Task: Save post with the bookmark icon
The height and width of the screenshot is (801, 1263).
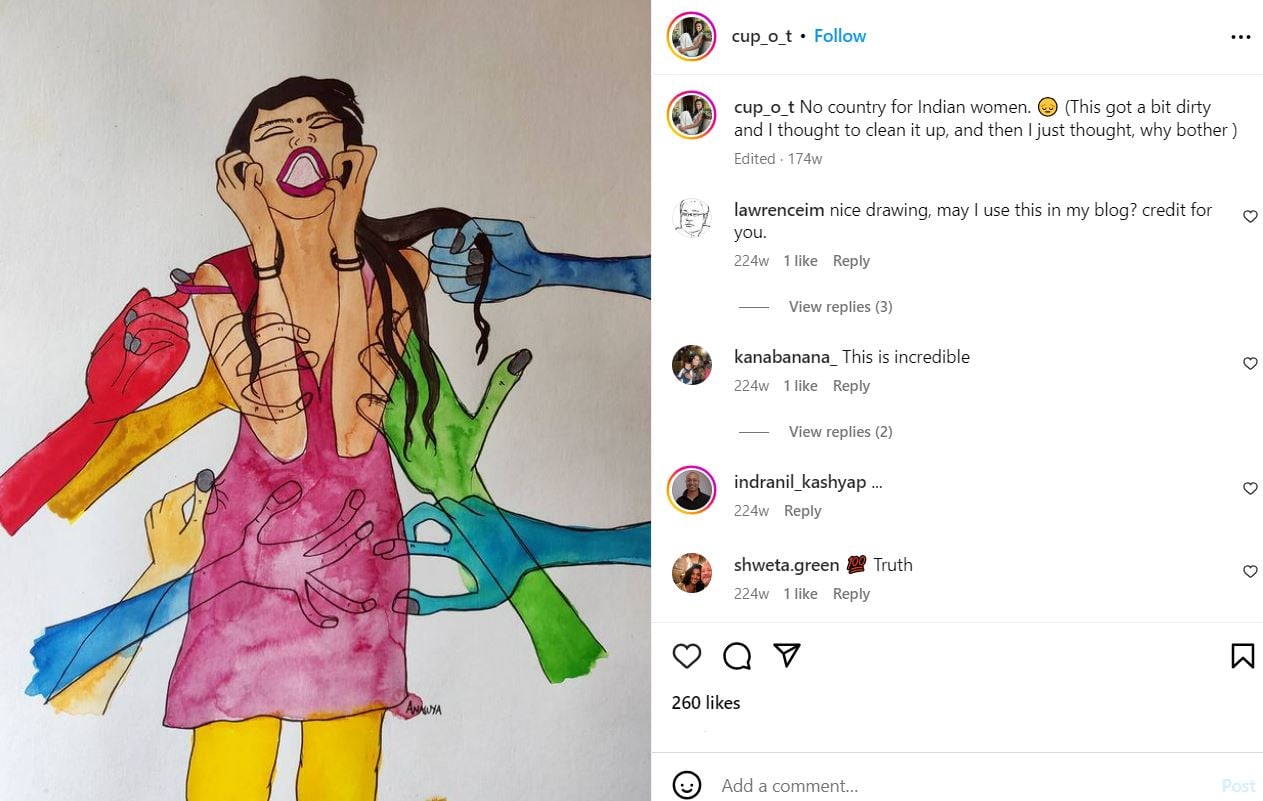Action: point(1242,656)
